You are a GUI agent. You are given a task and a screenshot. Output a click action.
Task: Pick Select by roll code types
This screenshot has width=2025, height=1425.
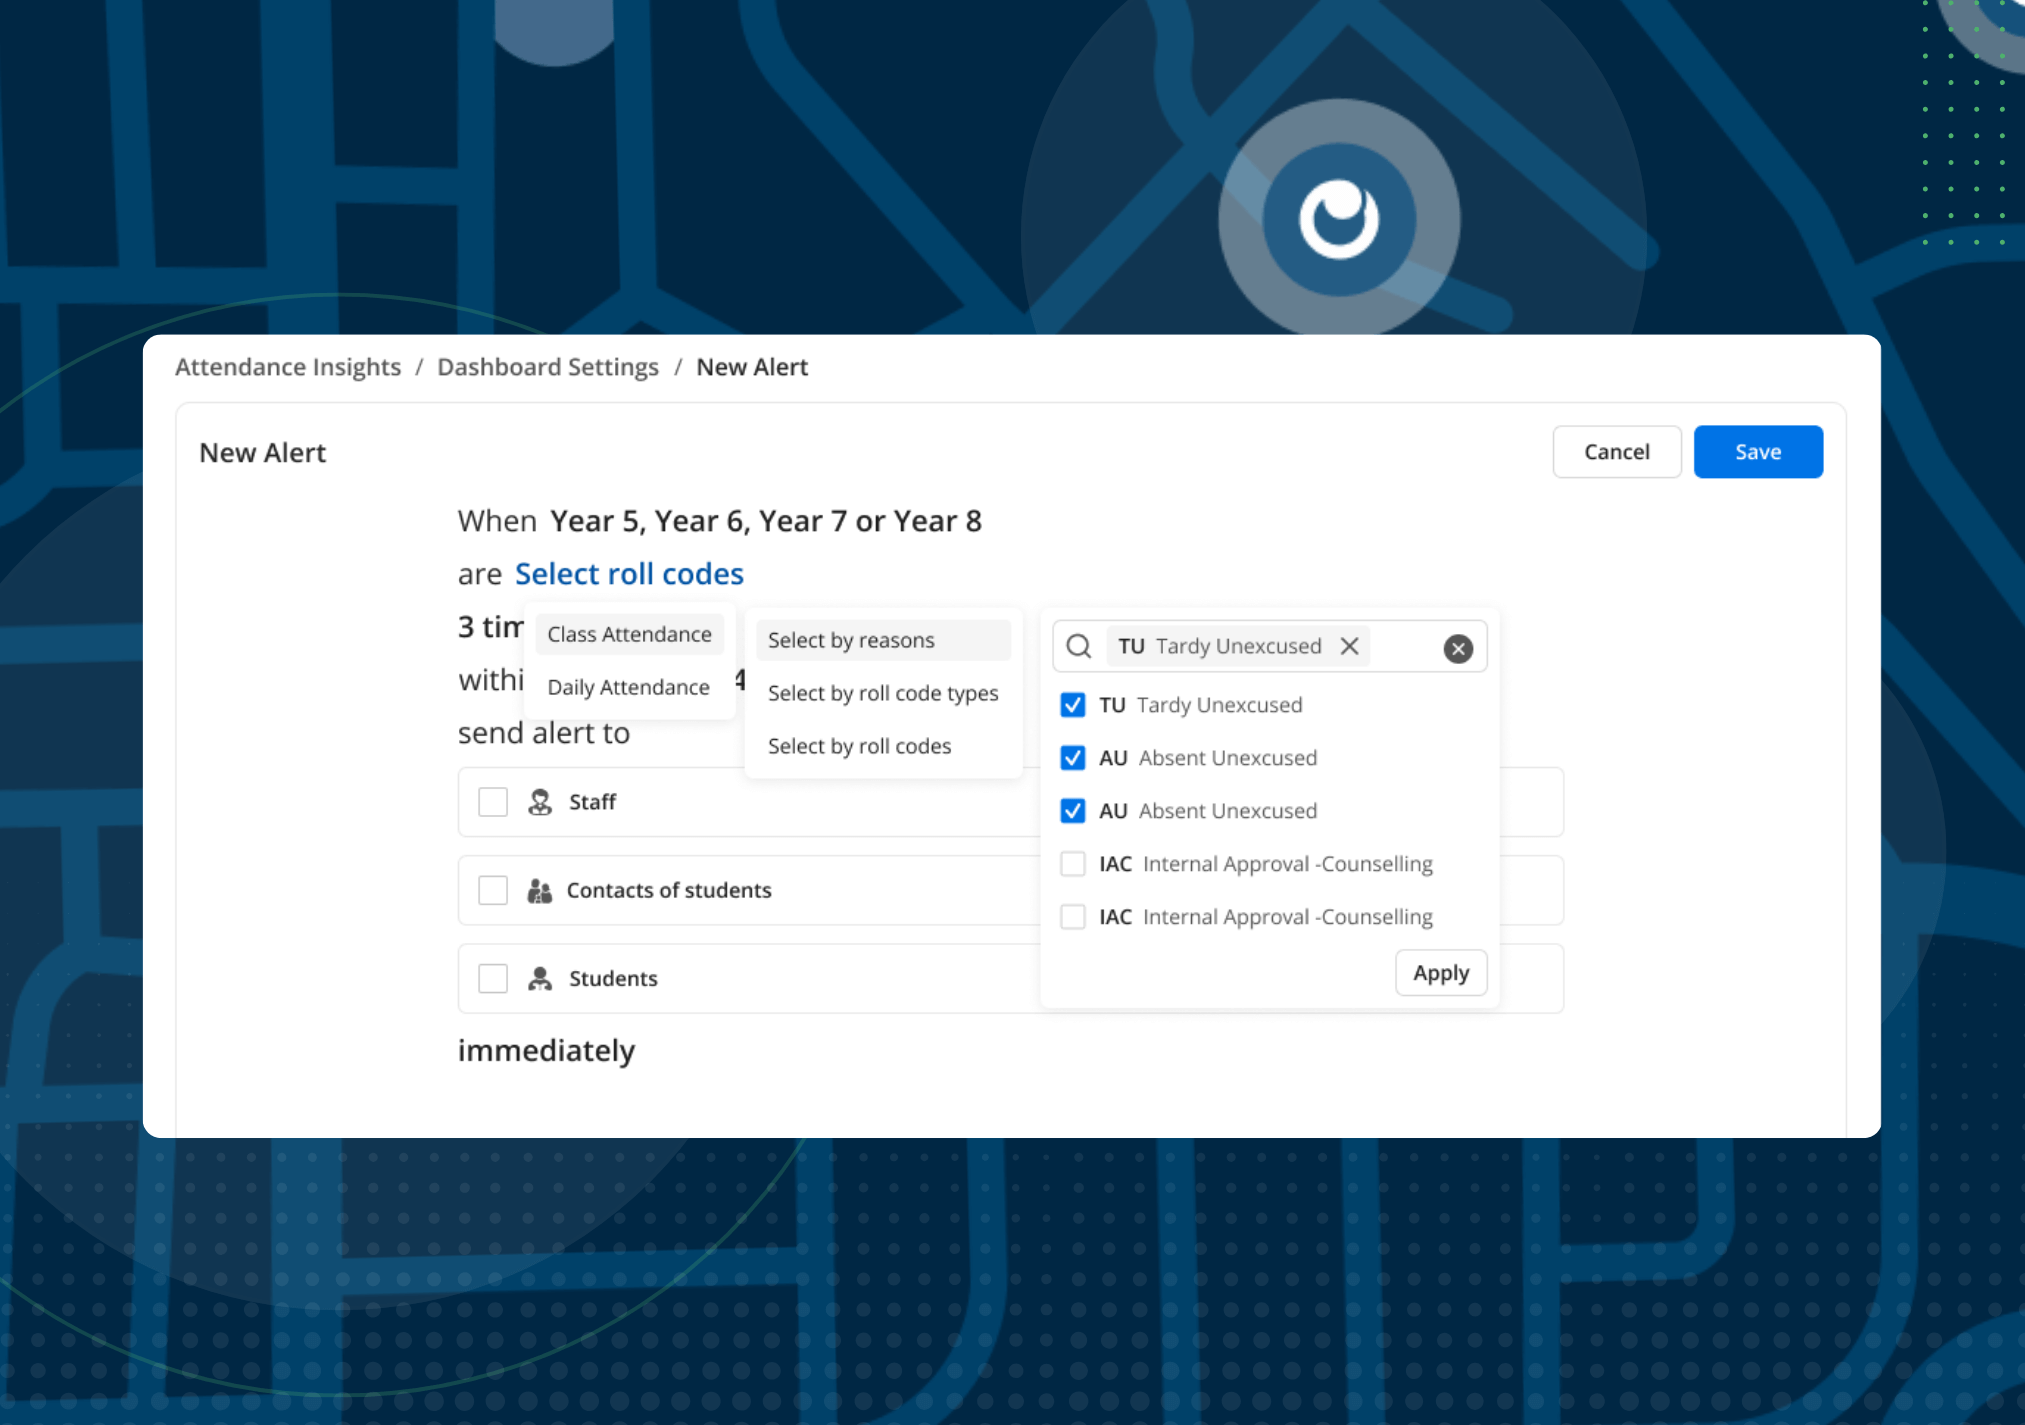882,693
